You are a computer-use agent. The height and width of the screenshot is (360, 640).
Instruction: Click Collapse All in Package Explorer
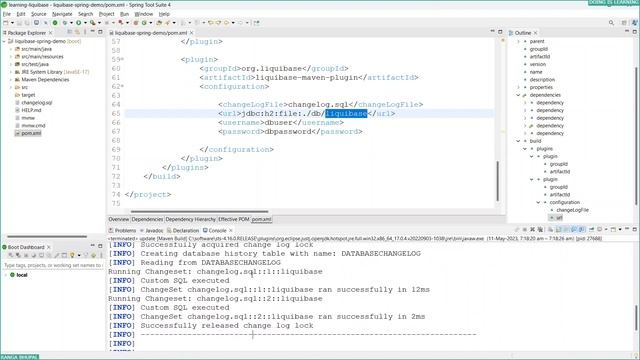(x=69, y=32)
